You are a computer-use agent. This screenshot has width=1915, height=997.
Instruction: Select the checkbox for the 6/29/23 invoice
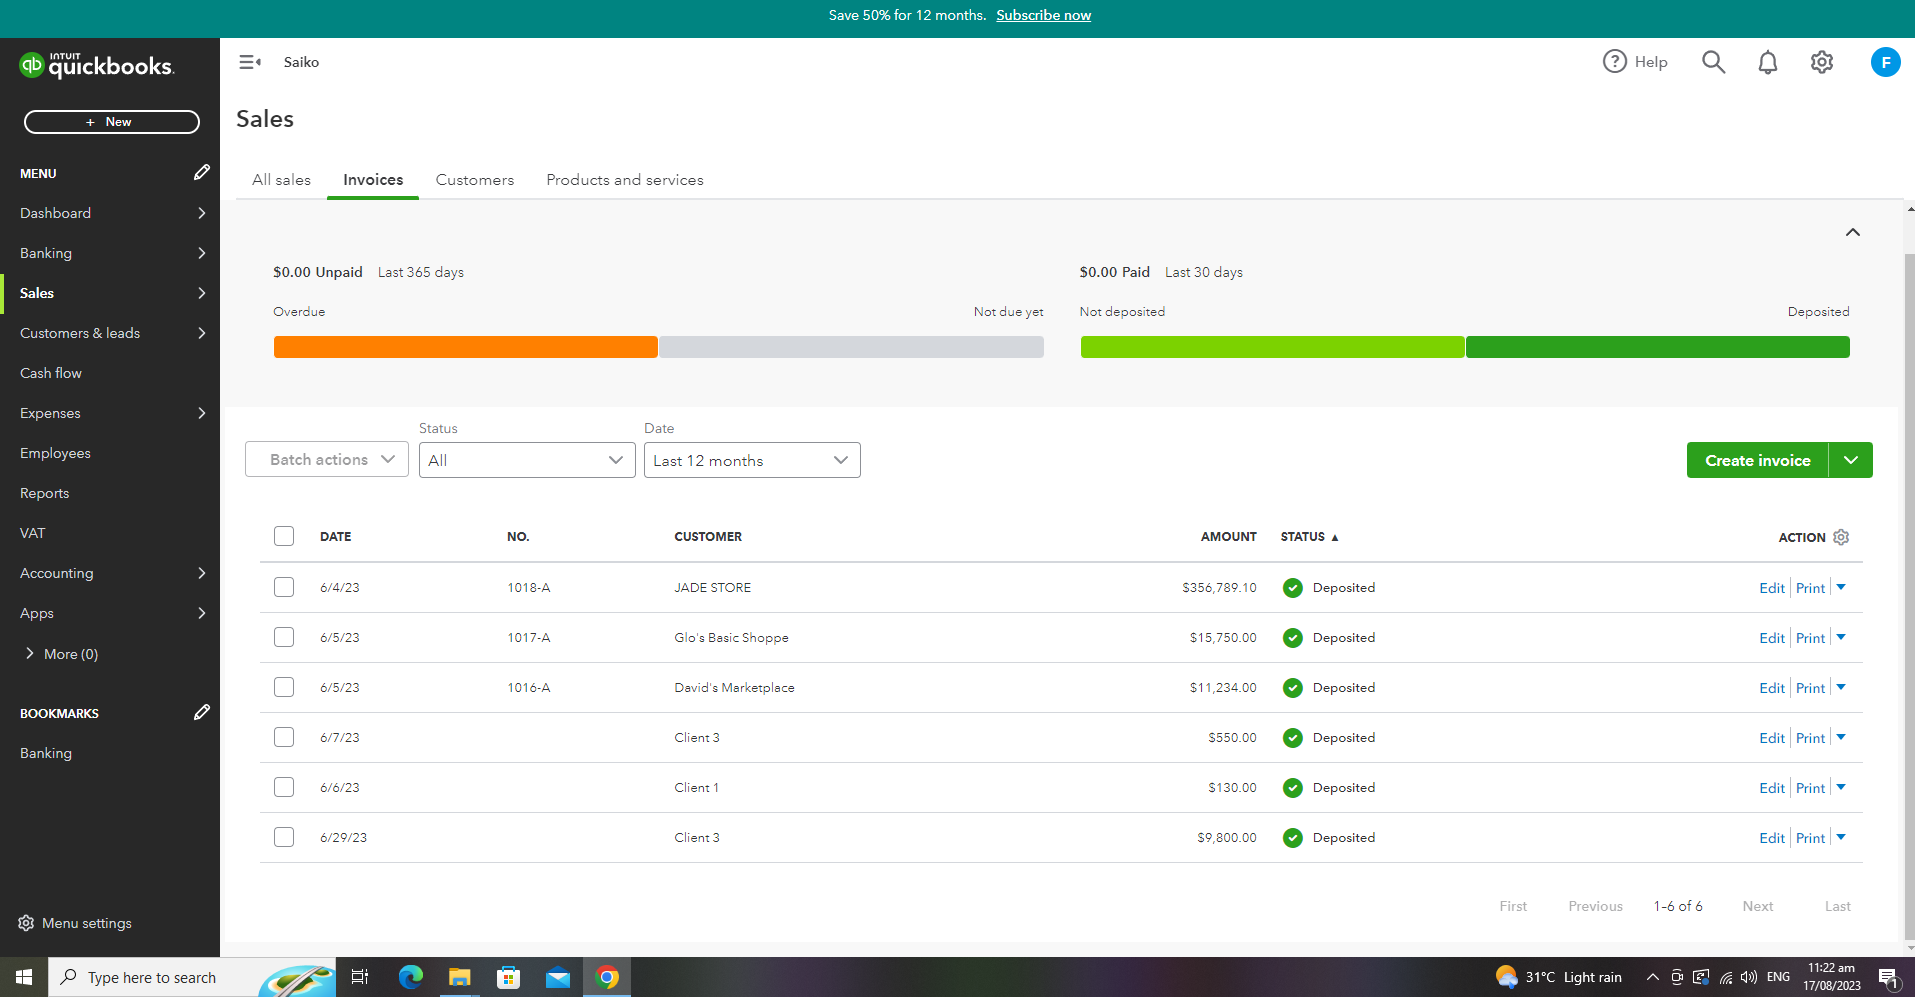pyautogui.click(x=284, y=837)
